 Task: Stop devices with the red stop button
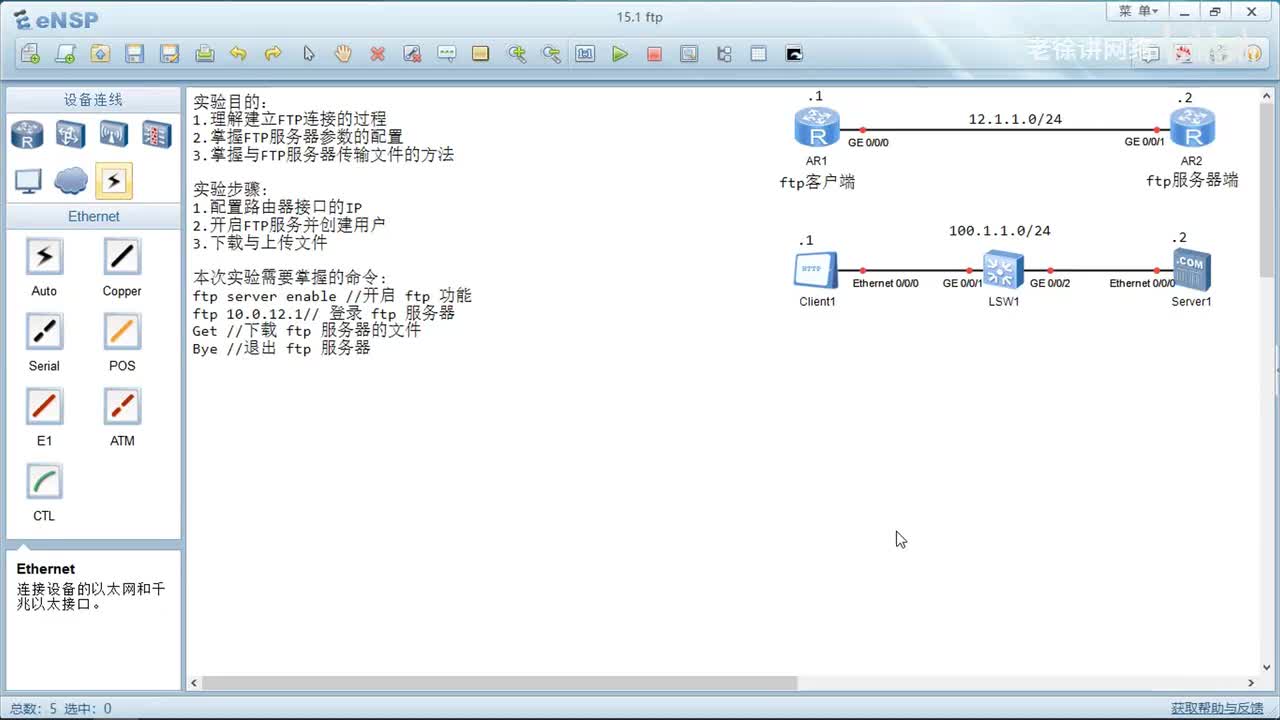tap(654, 54)
